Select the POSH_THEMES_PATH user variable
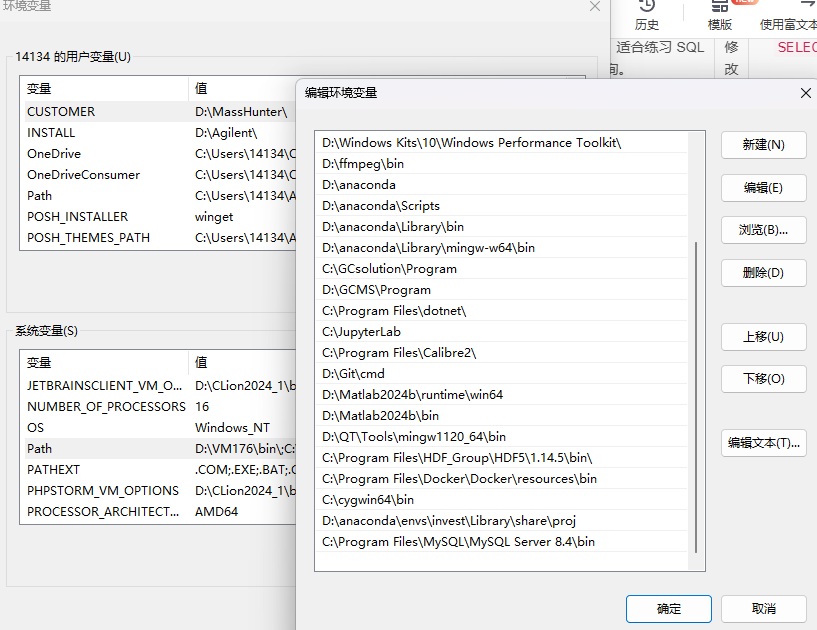The width and height of the screenshot is (817, 630). [x=158, y=238]
